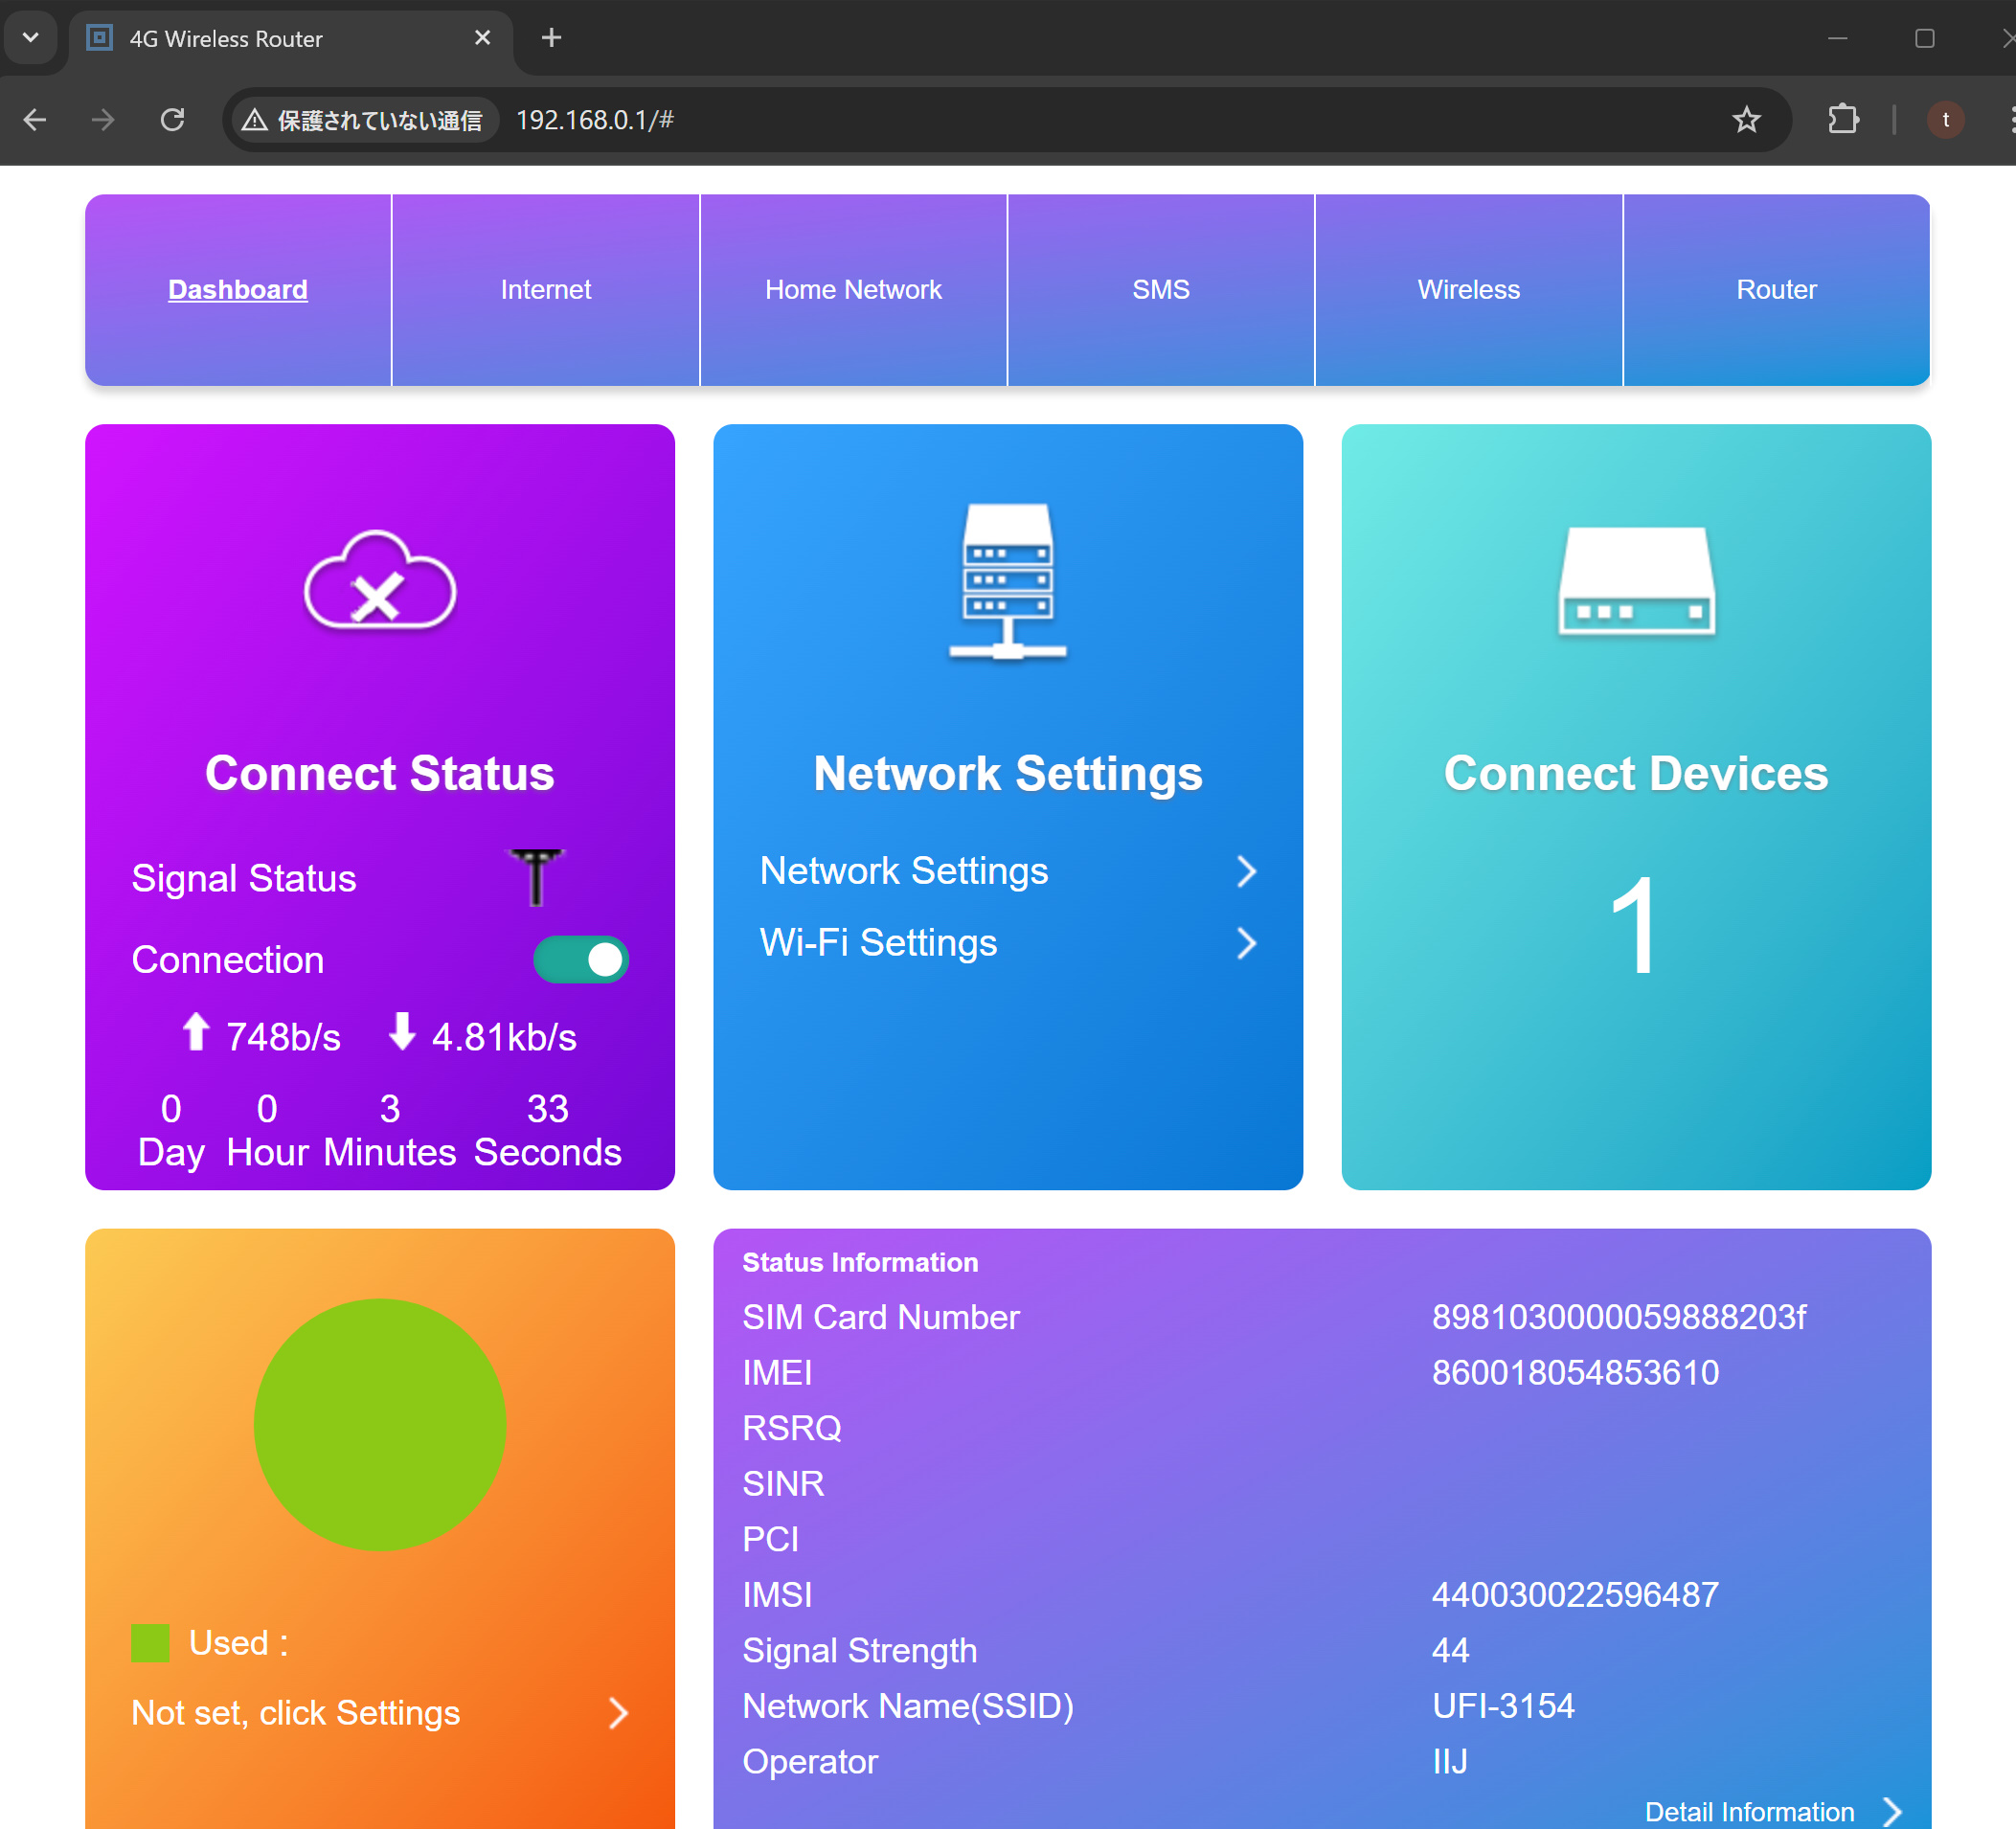Open the browser extensions puzzle icon
This screenshot has height=1829, width=2016.
[x=1842, y=120]
